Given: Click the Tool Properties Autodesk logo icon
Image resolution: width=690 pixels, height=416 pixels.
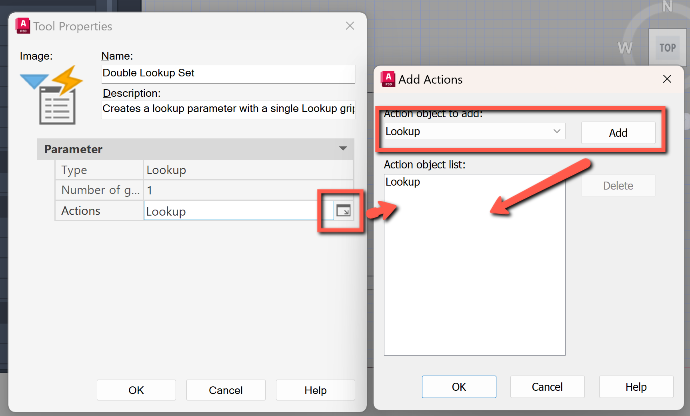Looking at the screenshot, I should (x=22, y=25).
